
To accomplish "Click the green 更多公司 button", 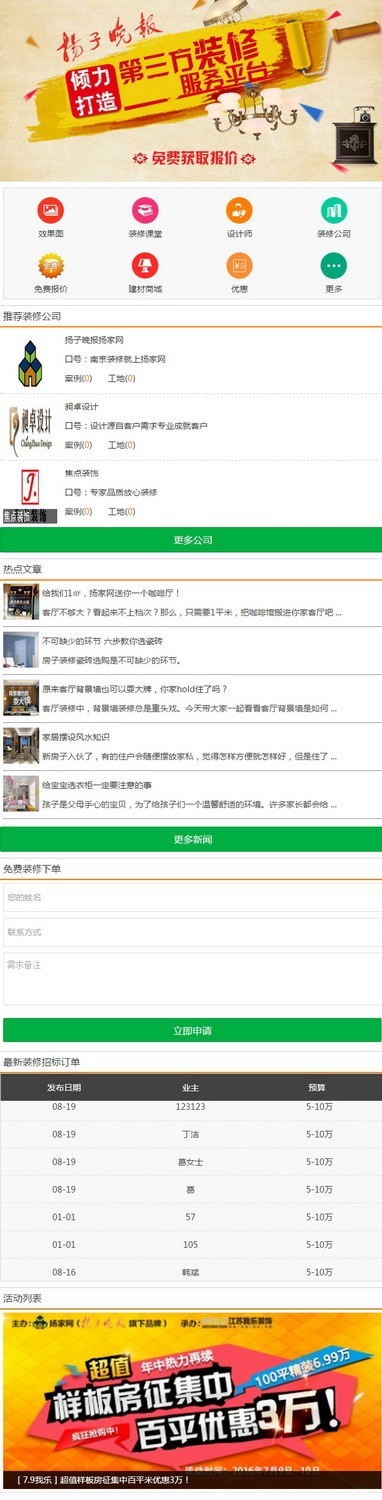I will coord(191,540).
